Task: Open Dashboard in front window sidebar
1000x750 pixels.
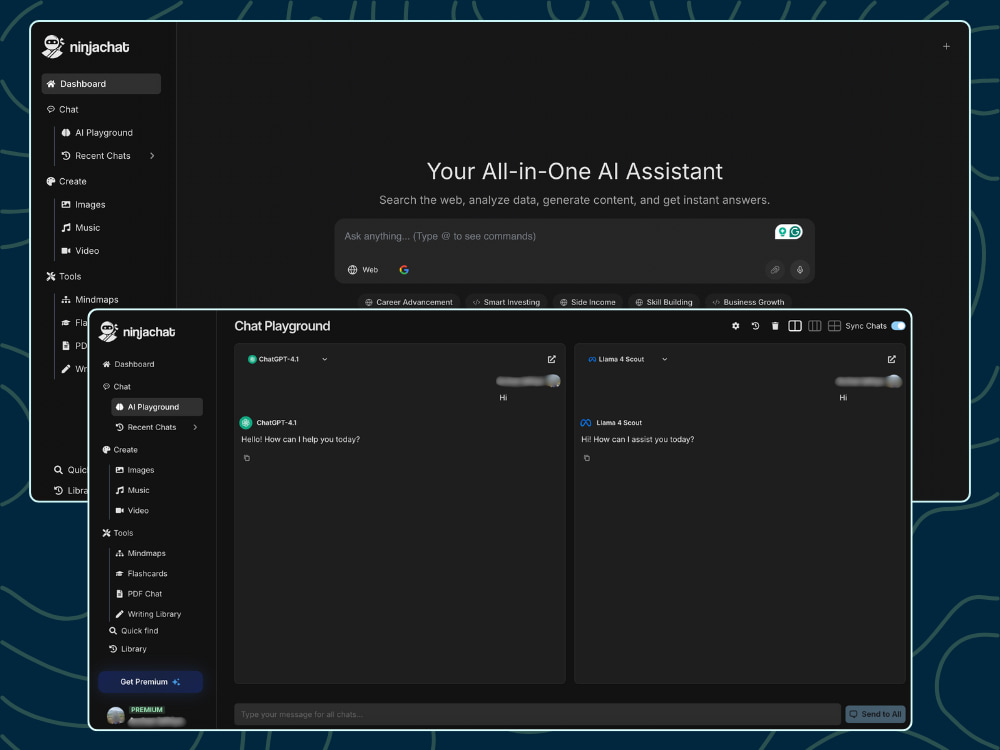Action: click(128, 364)
